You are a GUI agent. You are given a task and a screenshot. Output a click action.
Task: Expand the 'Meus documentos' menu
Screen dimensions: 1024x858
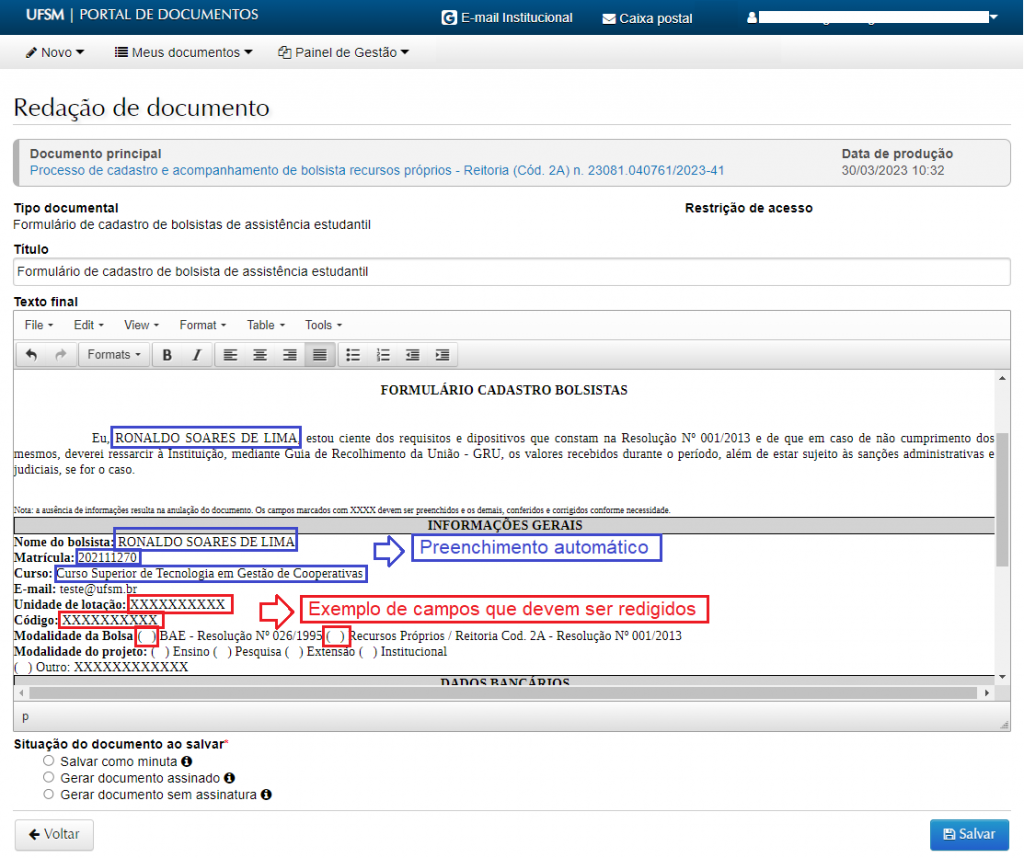[183, 52]
